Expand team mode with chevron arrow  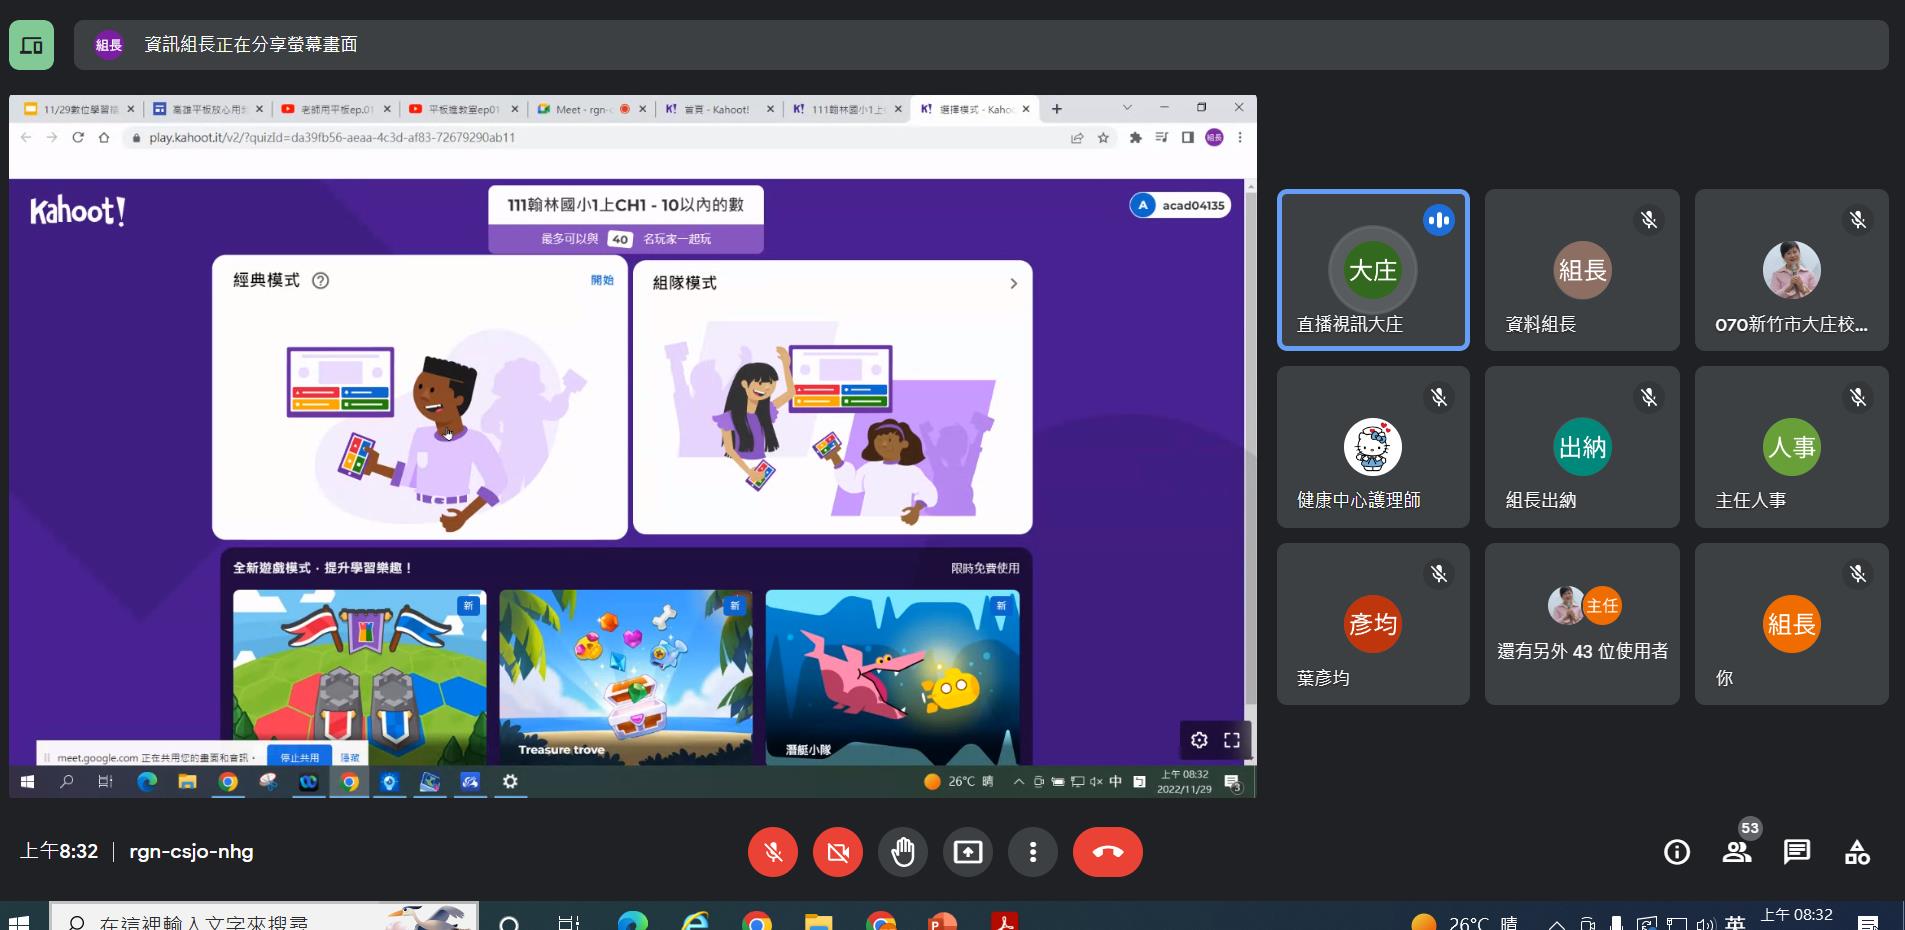pos(1013,284)
